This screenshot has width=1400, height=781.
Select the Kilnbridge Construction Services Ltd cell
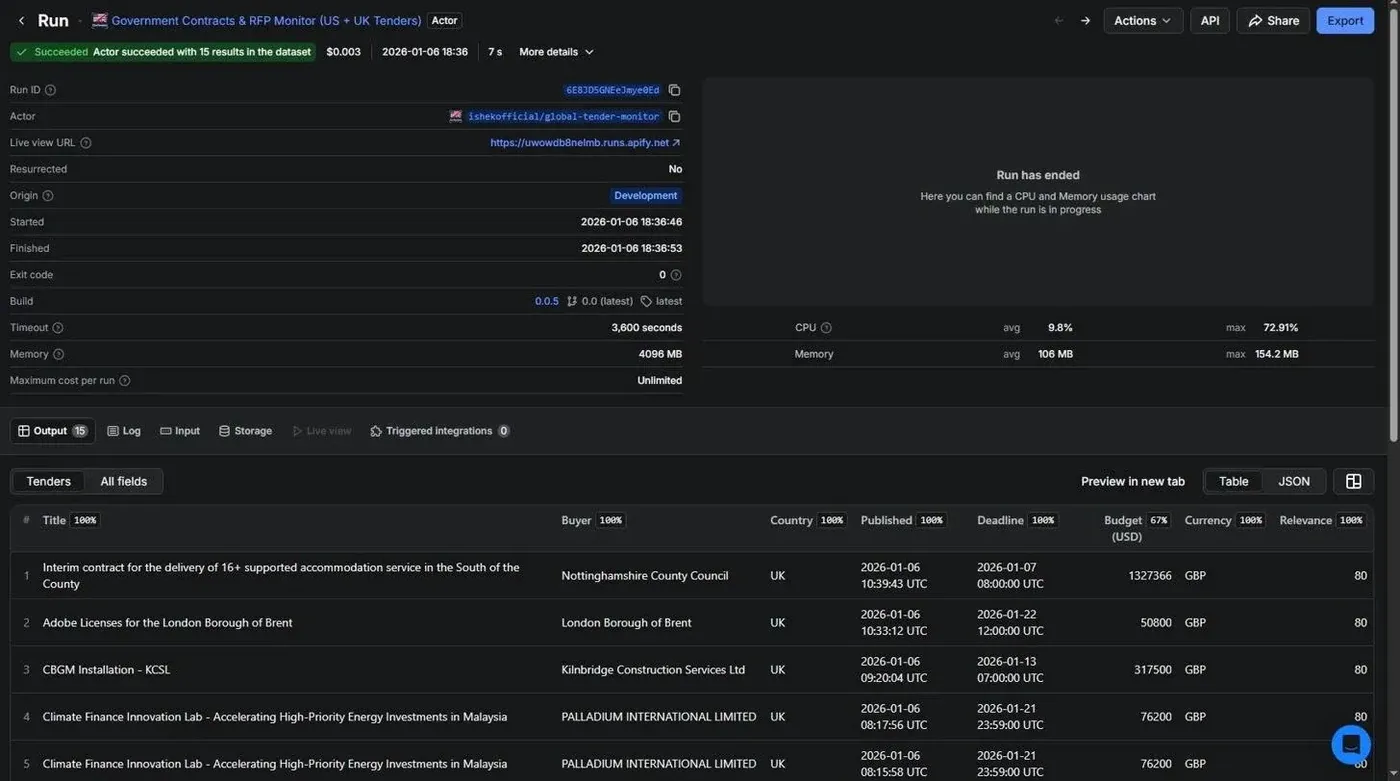point(653,670)
